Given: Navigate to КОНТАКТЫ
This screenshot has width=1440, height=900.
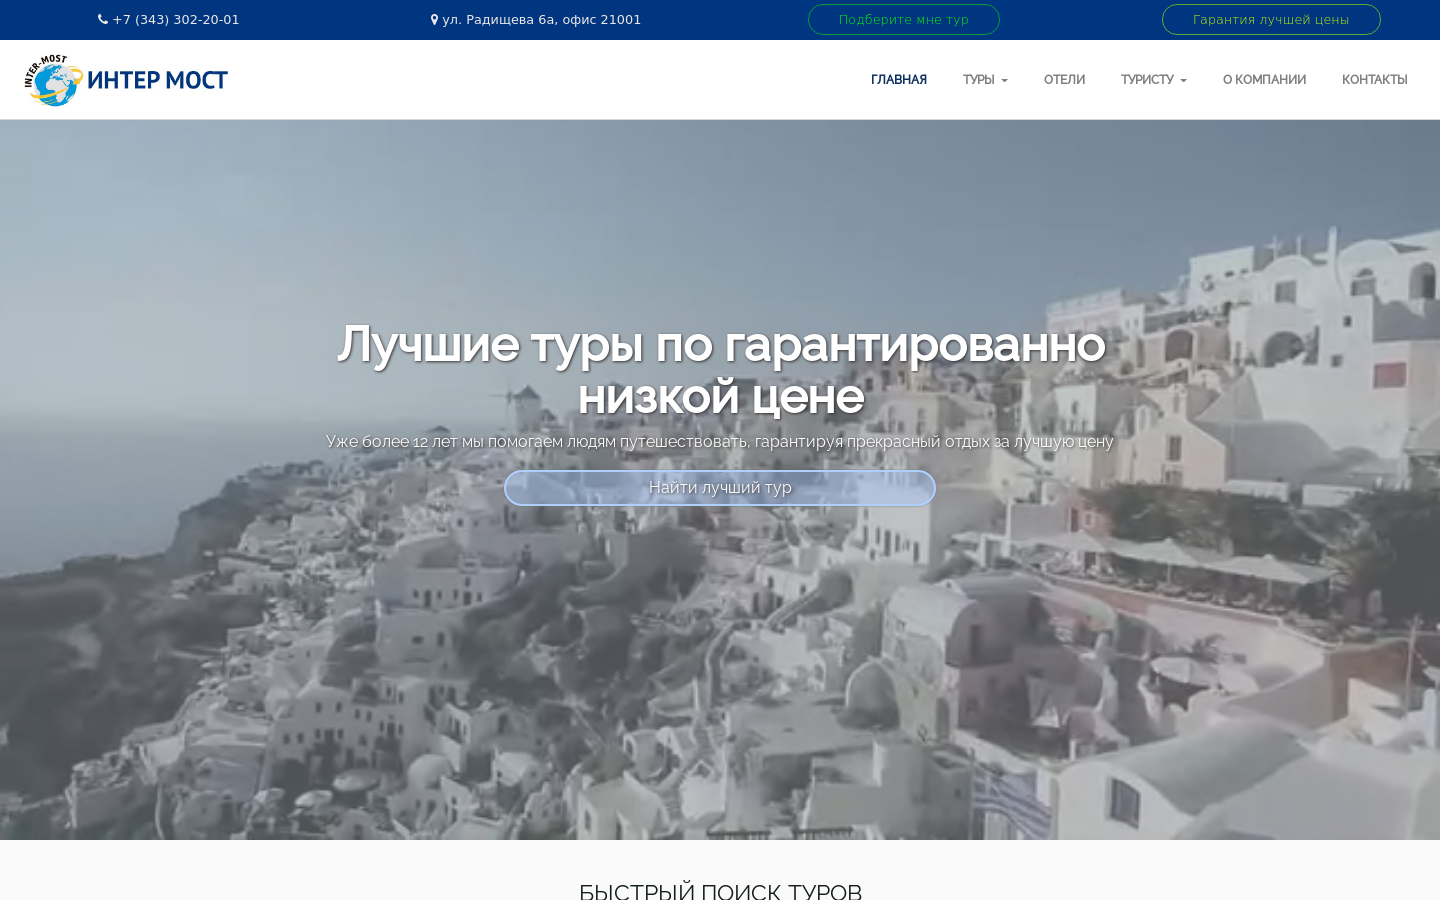Looking at the screenshot, I should coord(1374,80).
